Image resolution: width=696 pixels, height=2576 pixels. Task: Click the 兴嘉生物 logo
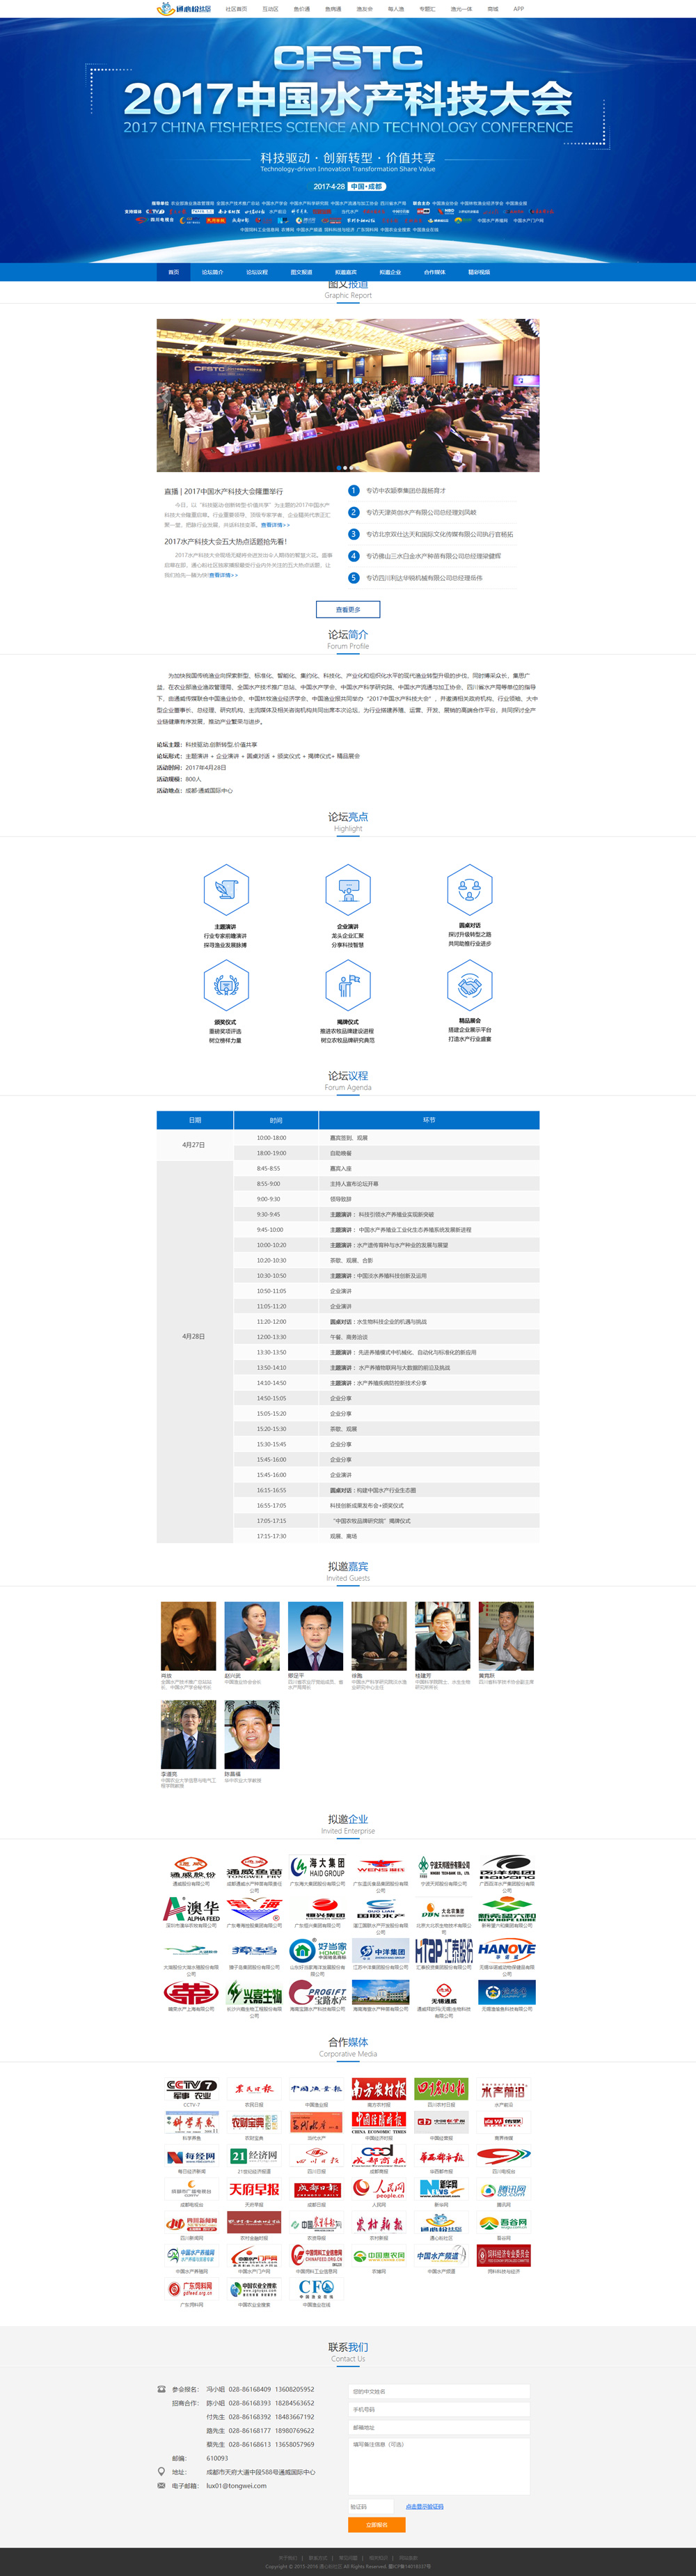(254, 1993)
